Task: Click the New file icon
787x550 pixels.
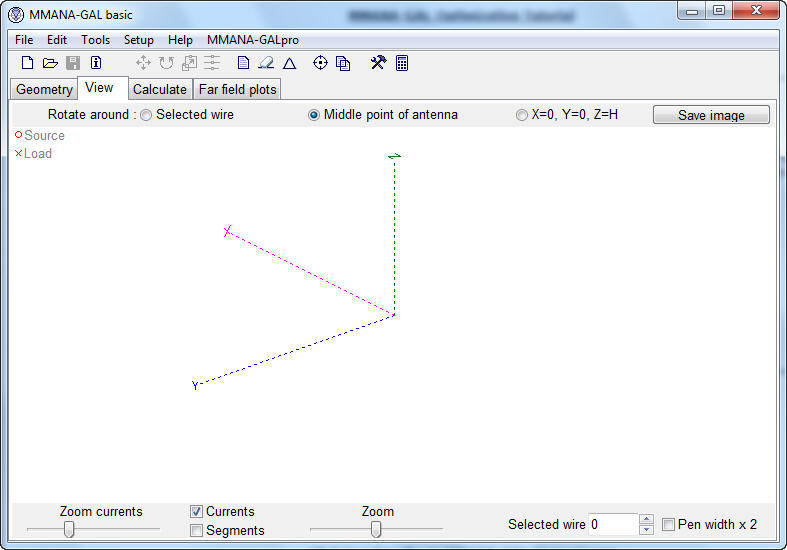Action: coord(28,63)
